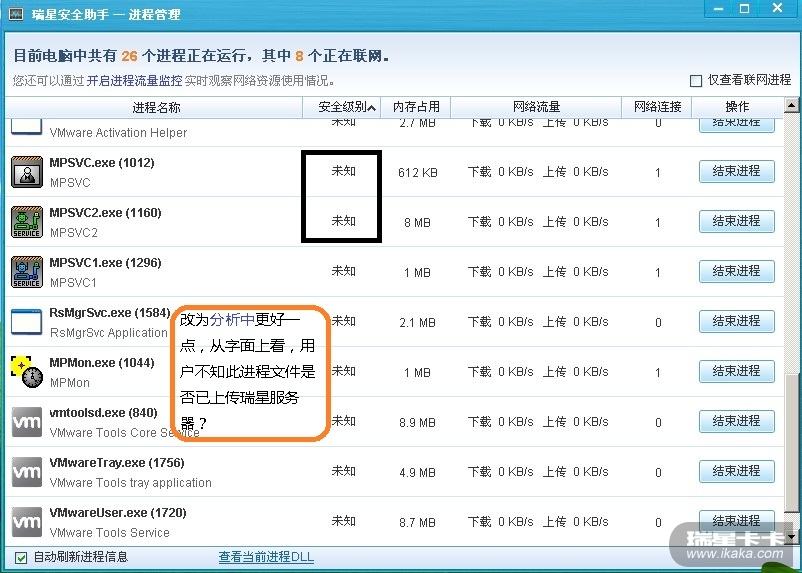This screenshot has width=802, height=573.
Task: Click the MPMon.exe clock icon
Action: coord(27,372)
